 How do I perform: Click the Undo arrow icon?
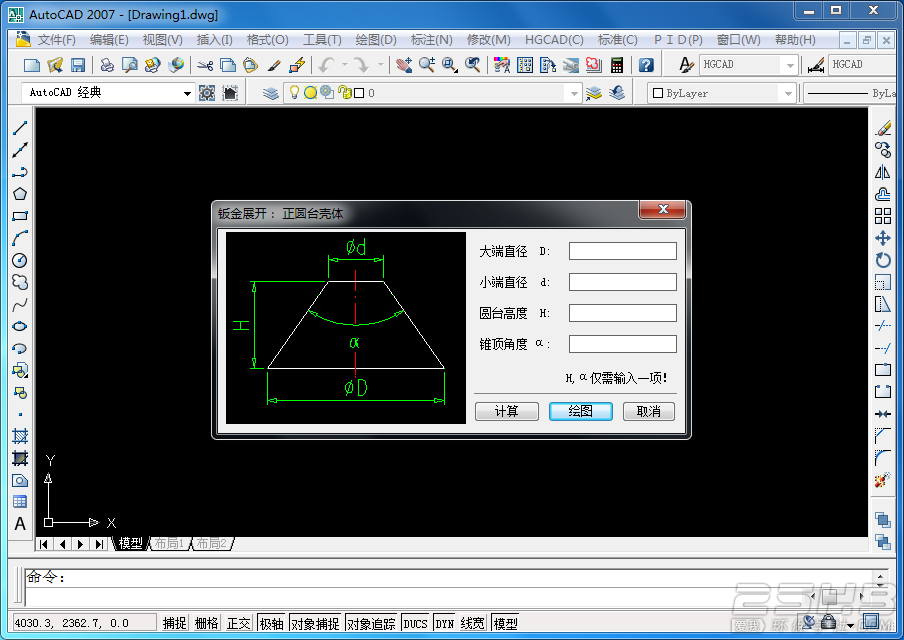327,65
